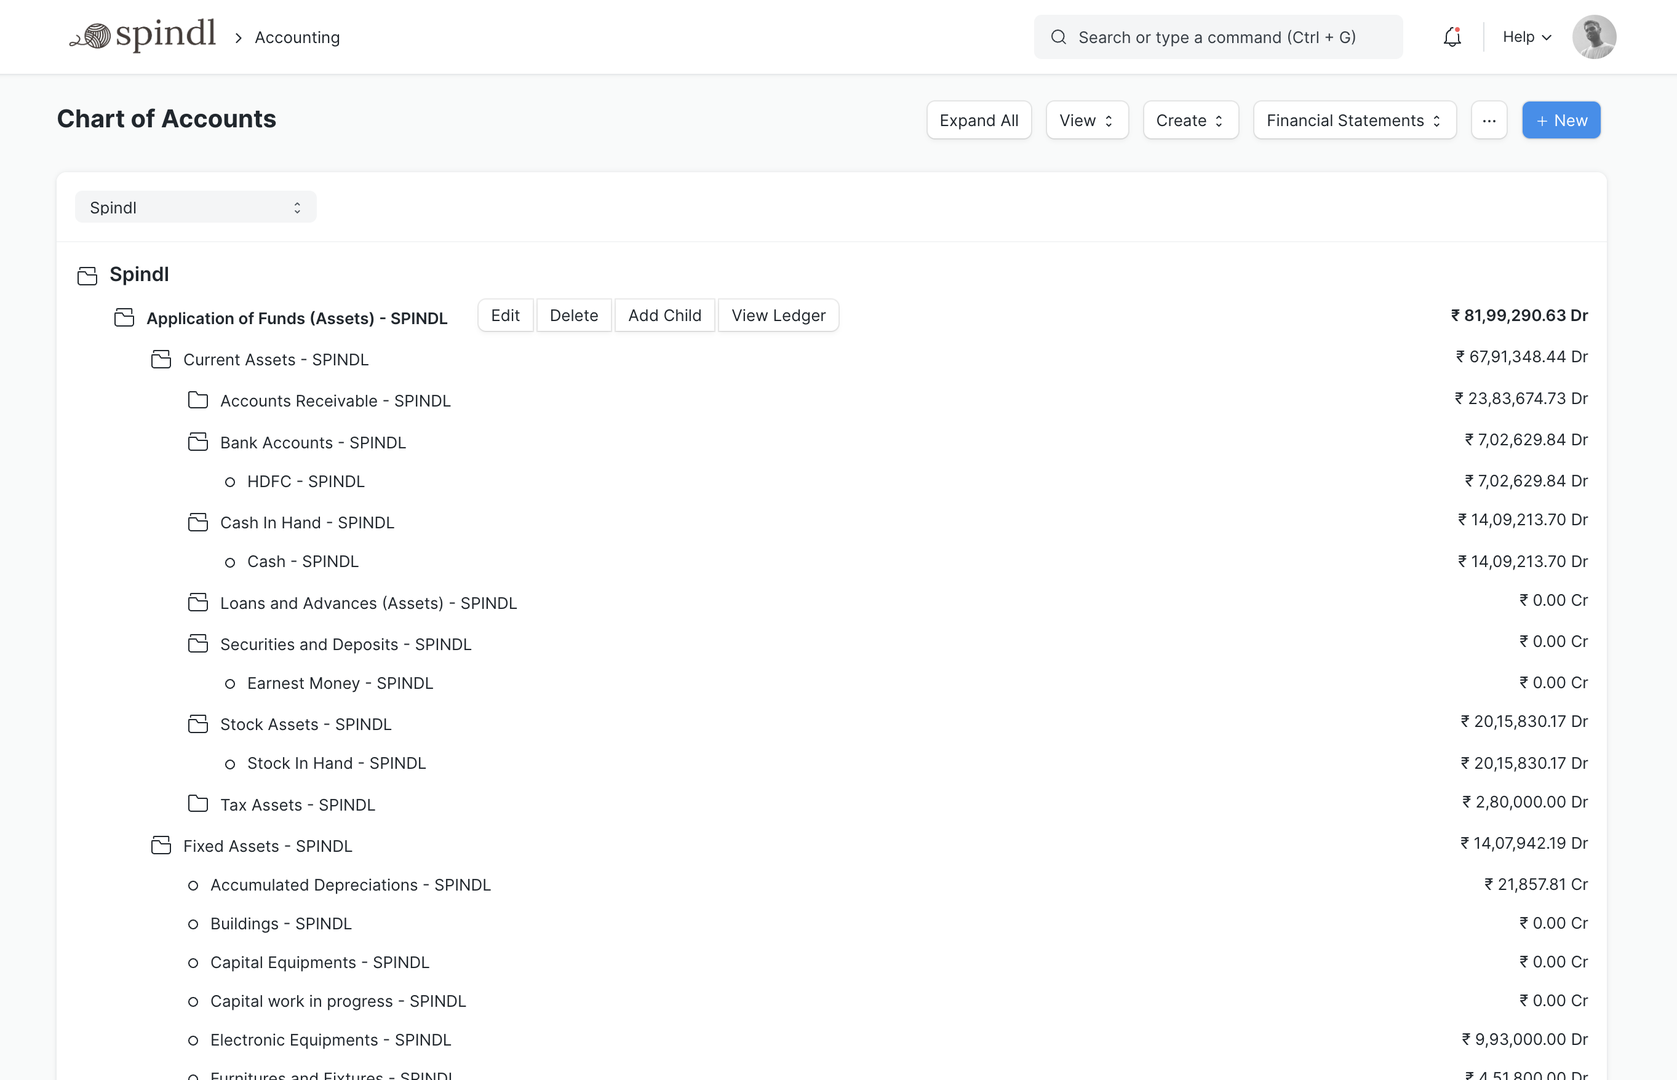Screen dimensions: 1677x1080
Task: Open the notifications bell
Action: (x=1452, y=37)
